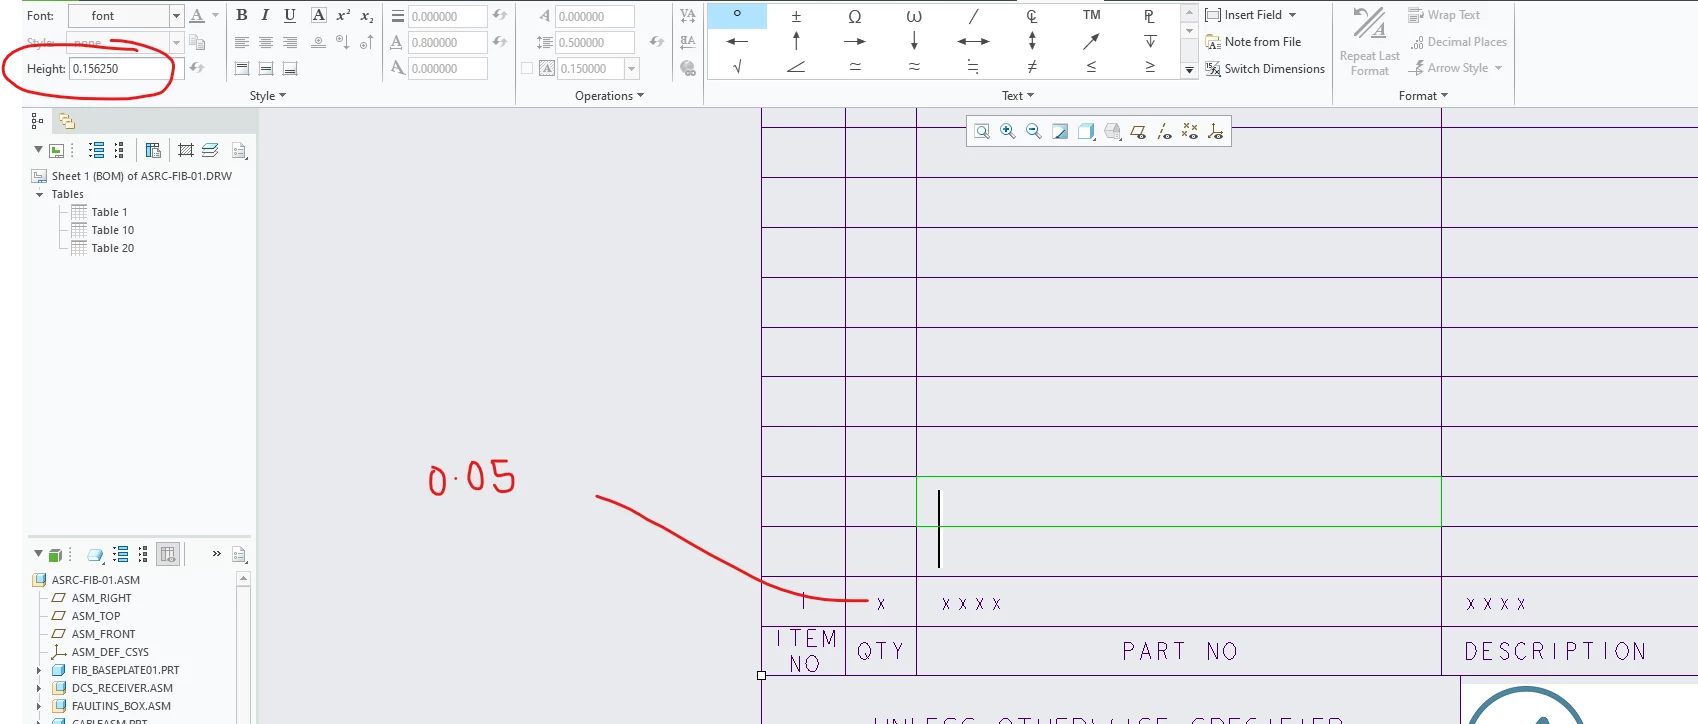Click the text width factor field 0.800000
Image resolution: width=1698 pixels, height=724 pixels.
447,42
